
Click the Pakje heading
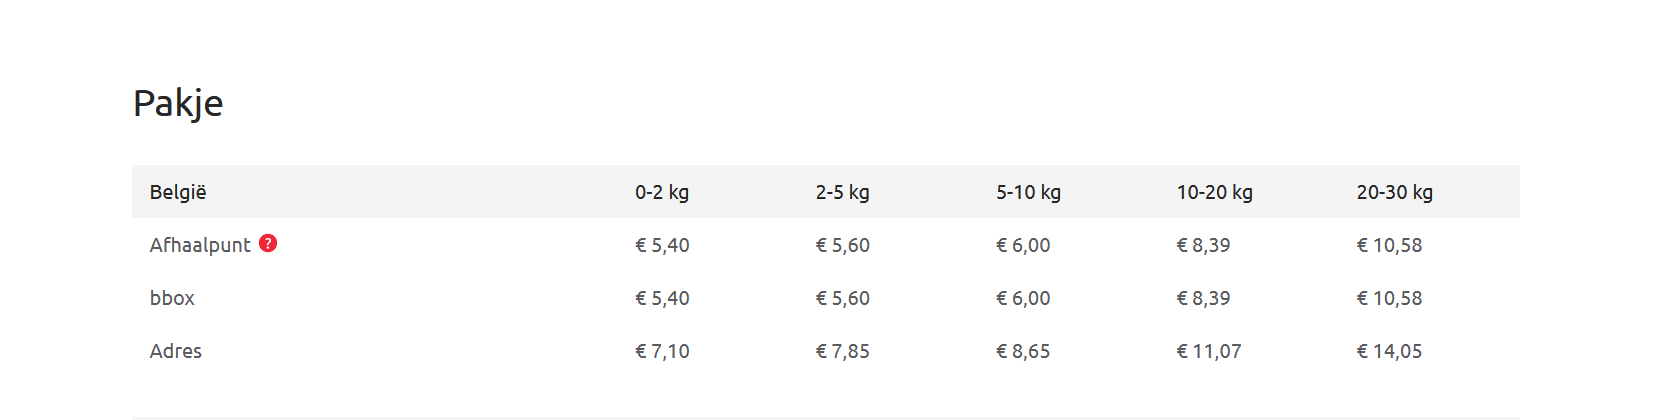(178, 103)
